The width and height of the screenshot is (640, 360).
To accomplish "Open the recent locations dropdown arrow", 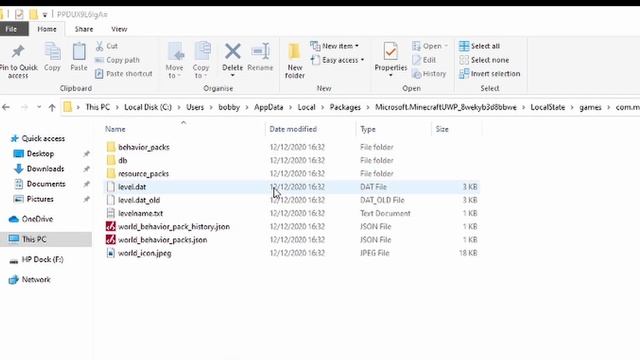I will [x=39, y=107].
